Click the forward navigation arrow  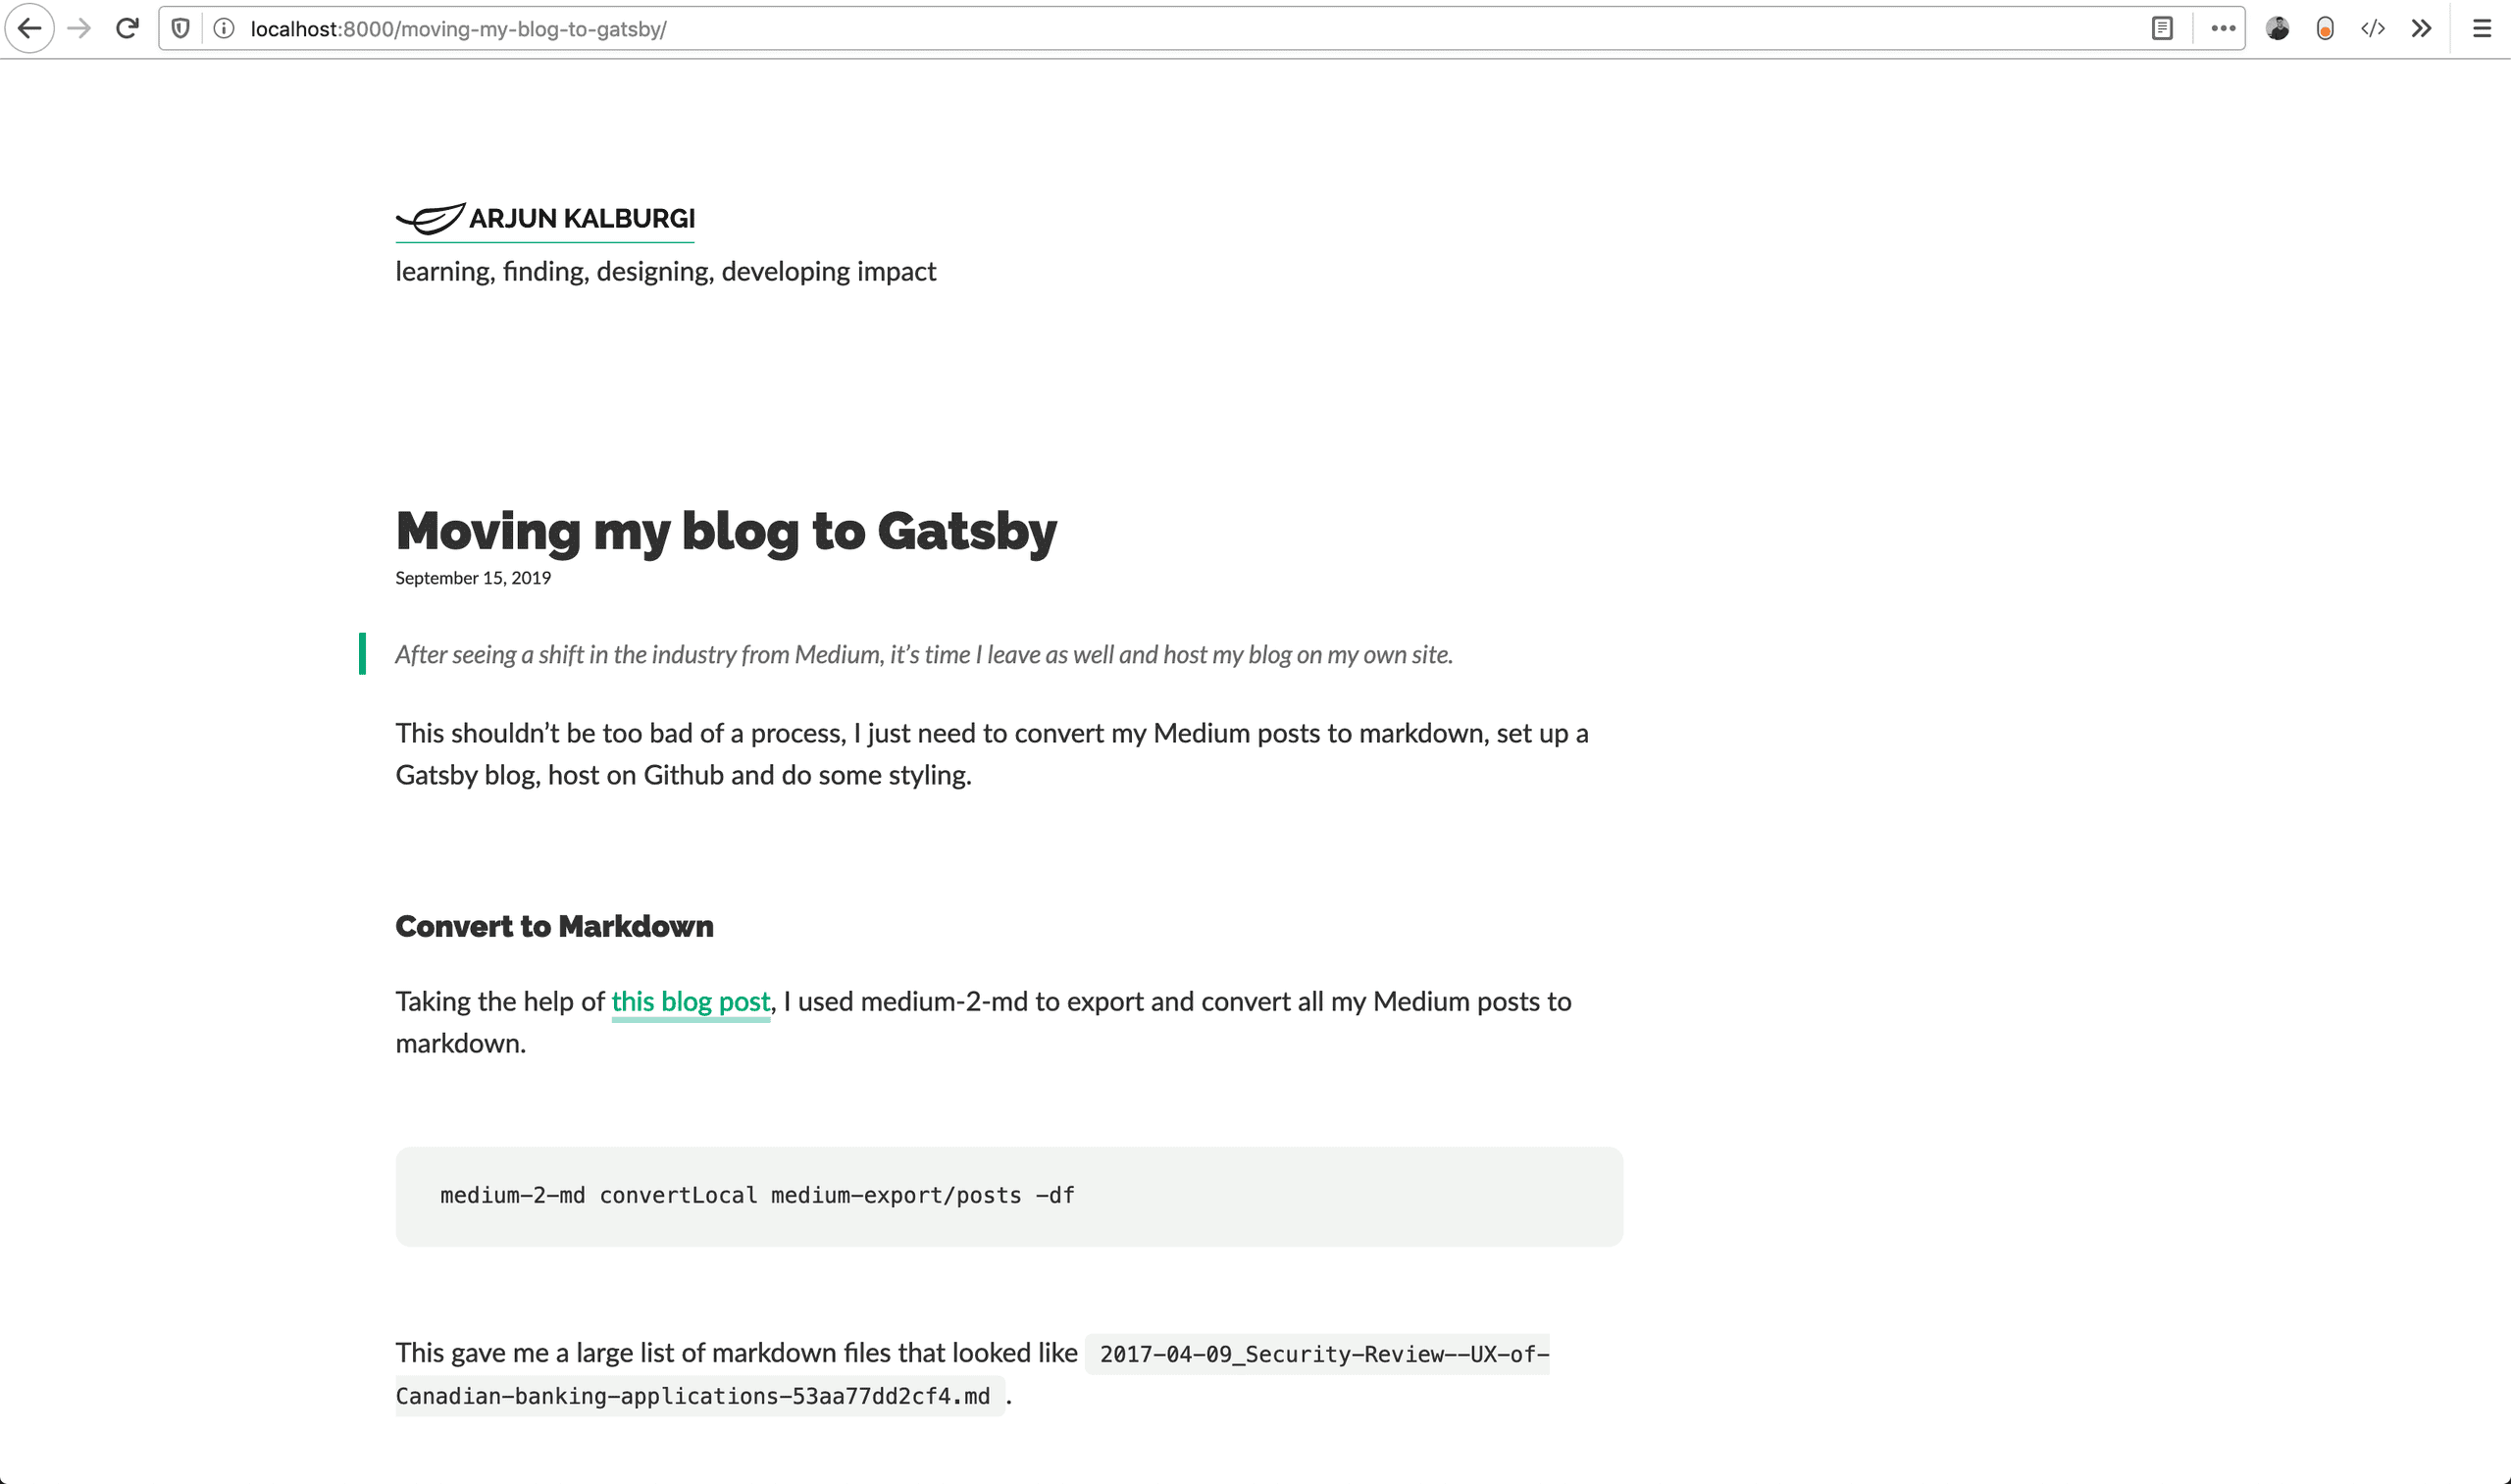click(79, 29)
